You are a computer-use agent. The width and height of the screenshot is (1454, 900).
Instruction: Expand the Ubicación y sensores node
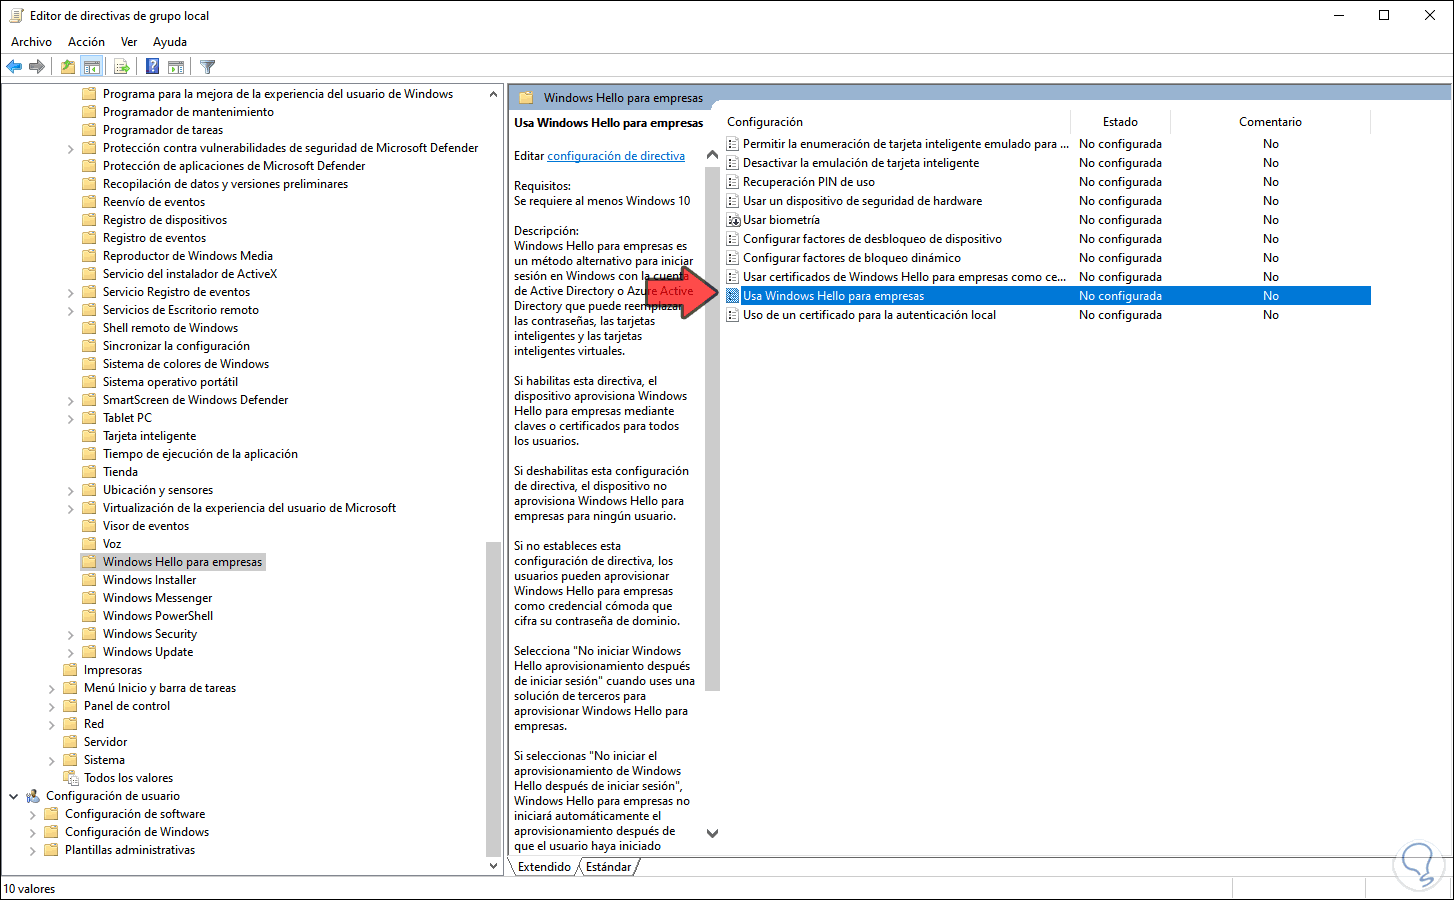(x=71, y=491)
